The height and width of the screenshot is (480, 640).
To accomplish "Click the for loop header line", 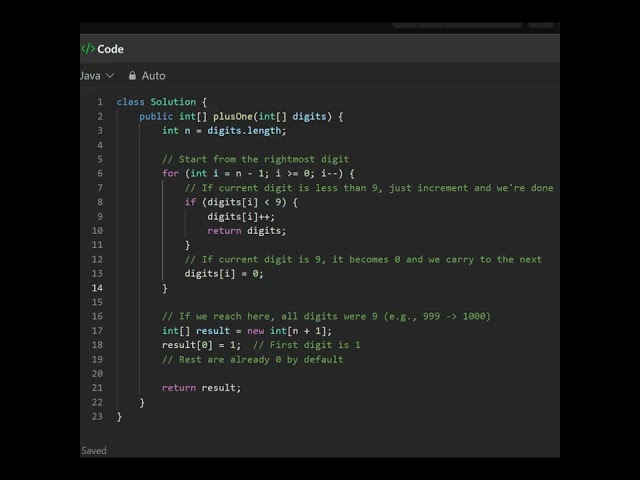I will 258,173.
